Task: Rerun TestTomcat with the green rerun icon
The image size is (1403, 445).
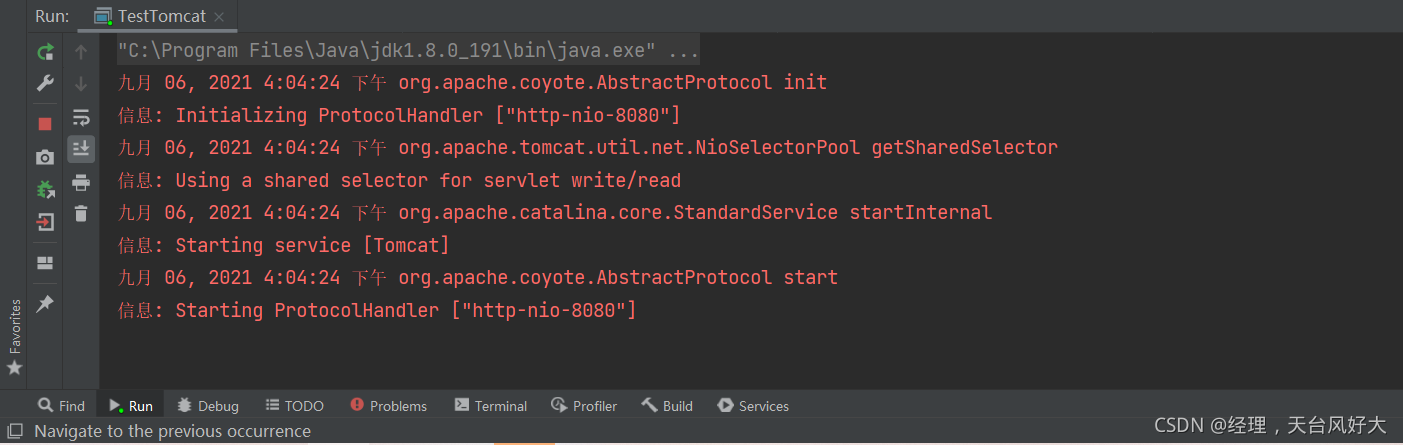Action: tap(45, 52)
